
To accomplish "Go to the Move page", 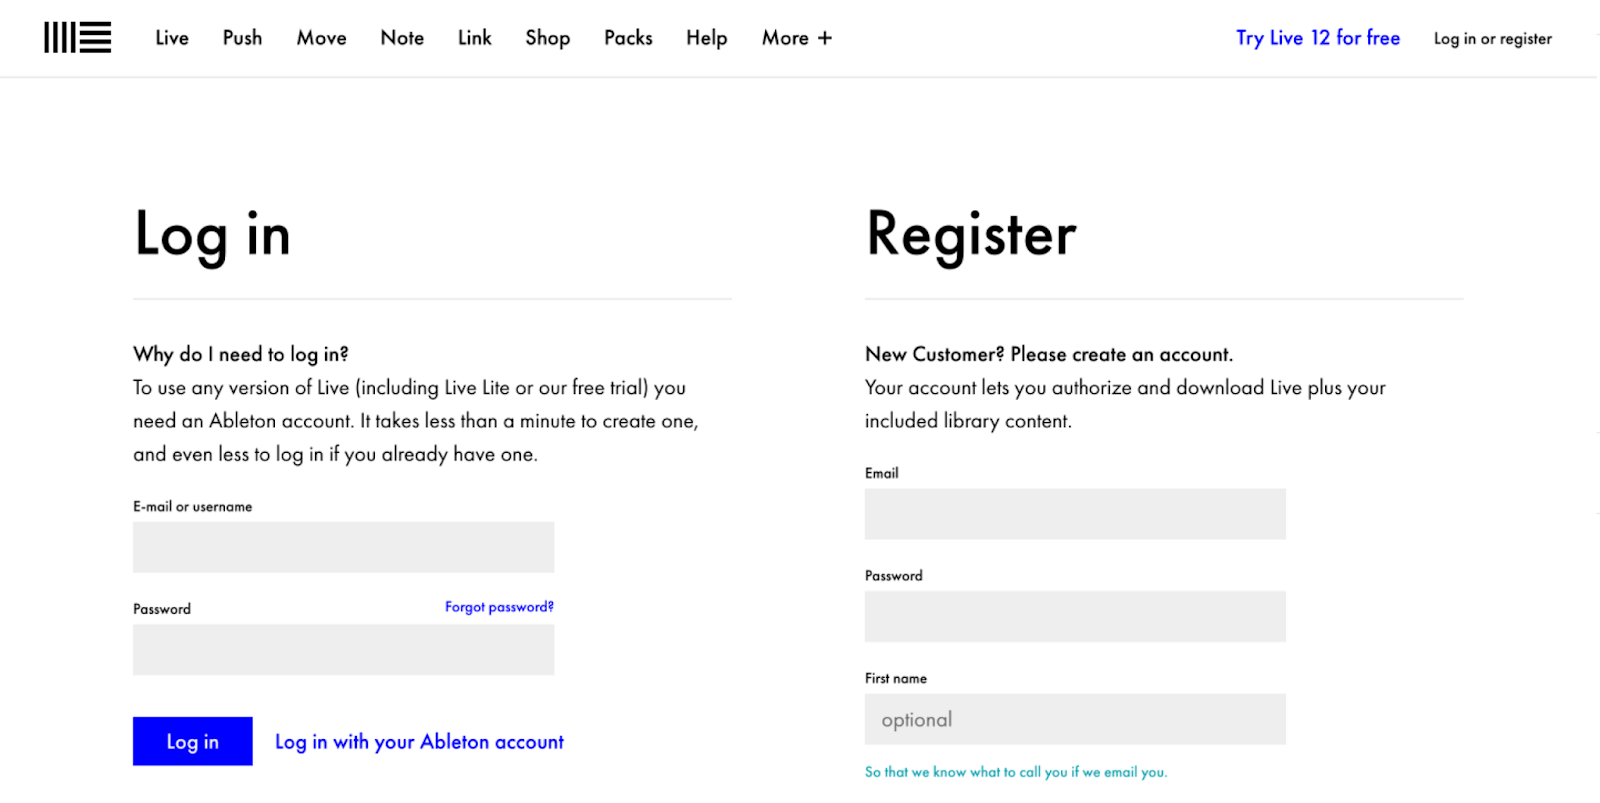I will click(321, 38).
